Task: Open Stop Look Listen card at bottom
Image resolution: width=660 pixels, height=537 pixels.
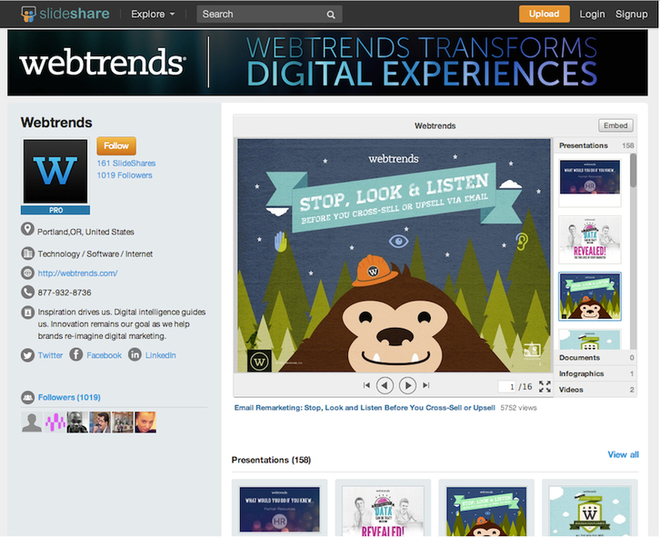Action: [x=486, y=508]
